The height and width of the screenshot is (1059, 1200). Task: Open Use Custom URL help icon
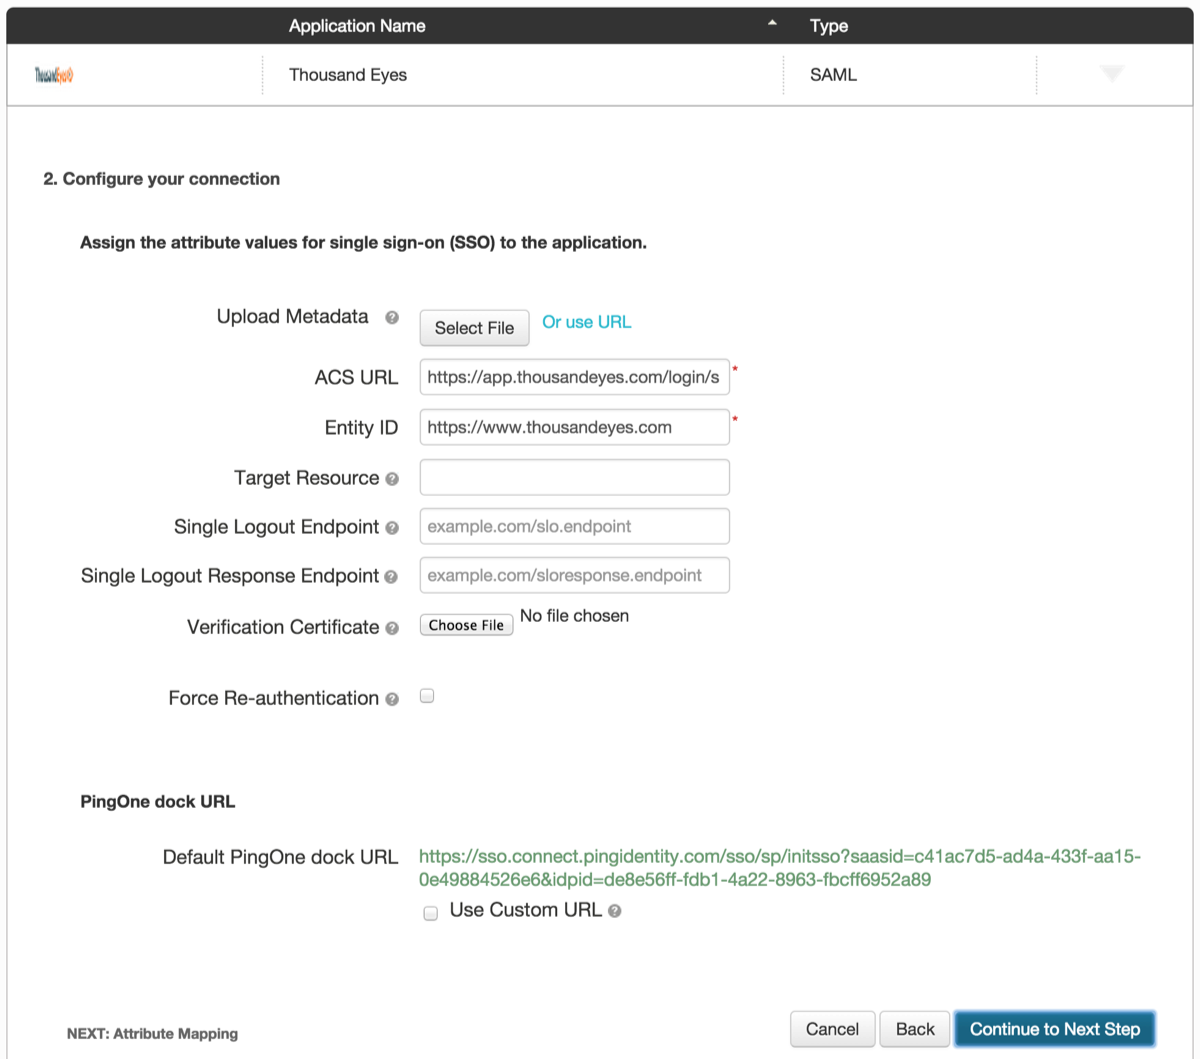[x=615, y=911]
